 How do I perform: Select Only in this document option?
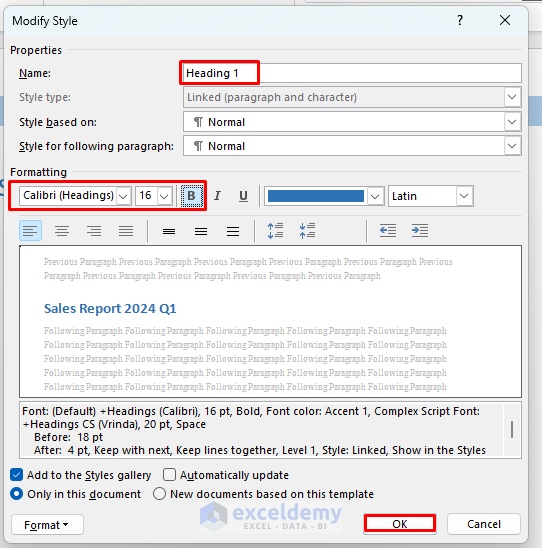point(16,494)
